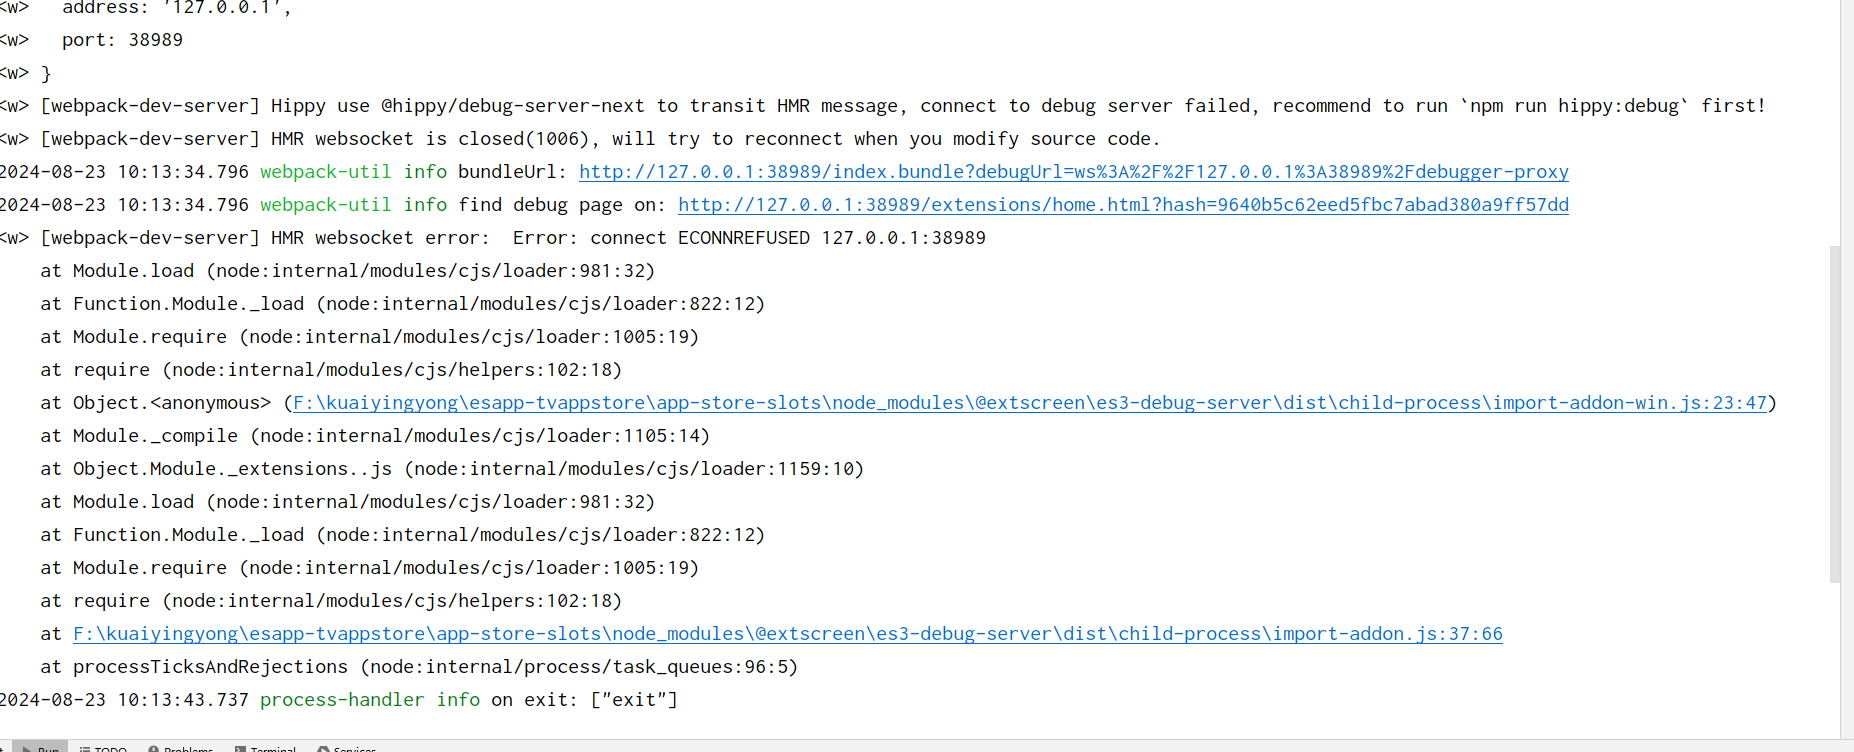The height and width of the screenshot is (752, 1854).
Task: Switch to the Run tool window tab
Action: click(x=40, y=747)
